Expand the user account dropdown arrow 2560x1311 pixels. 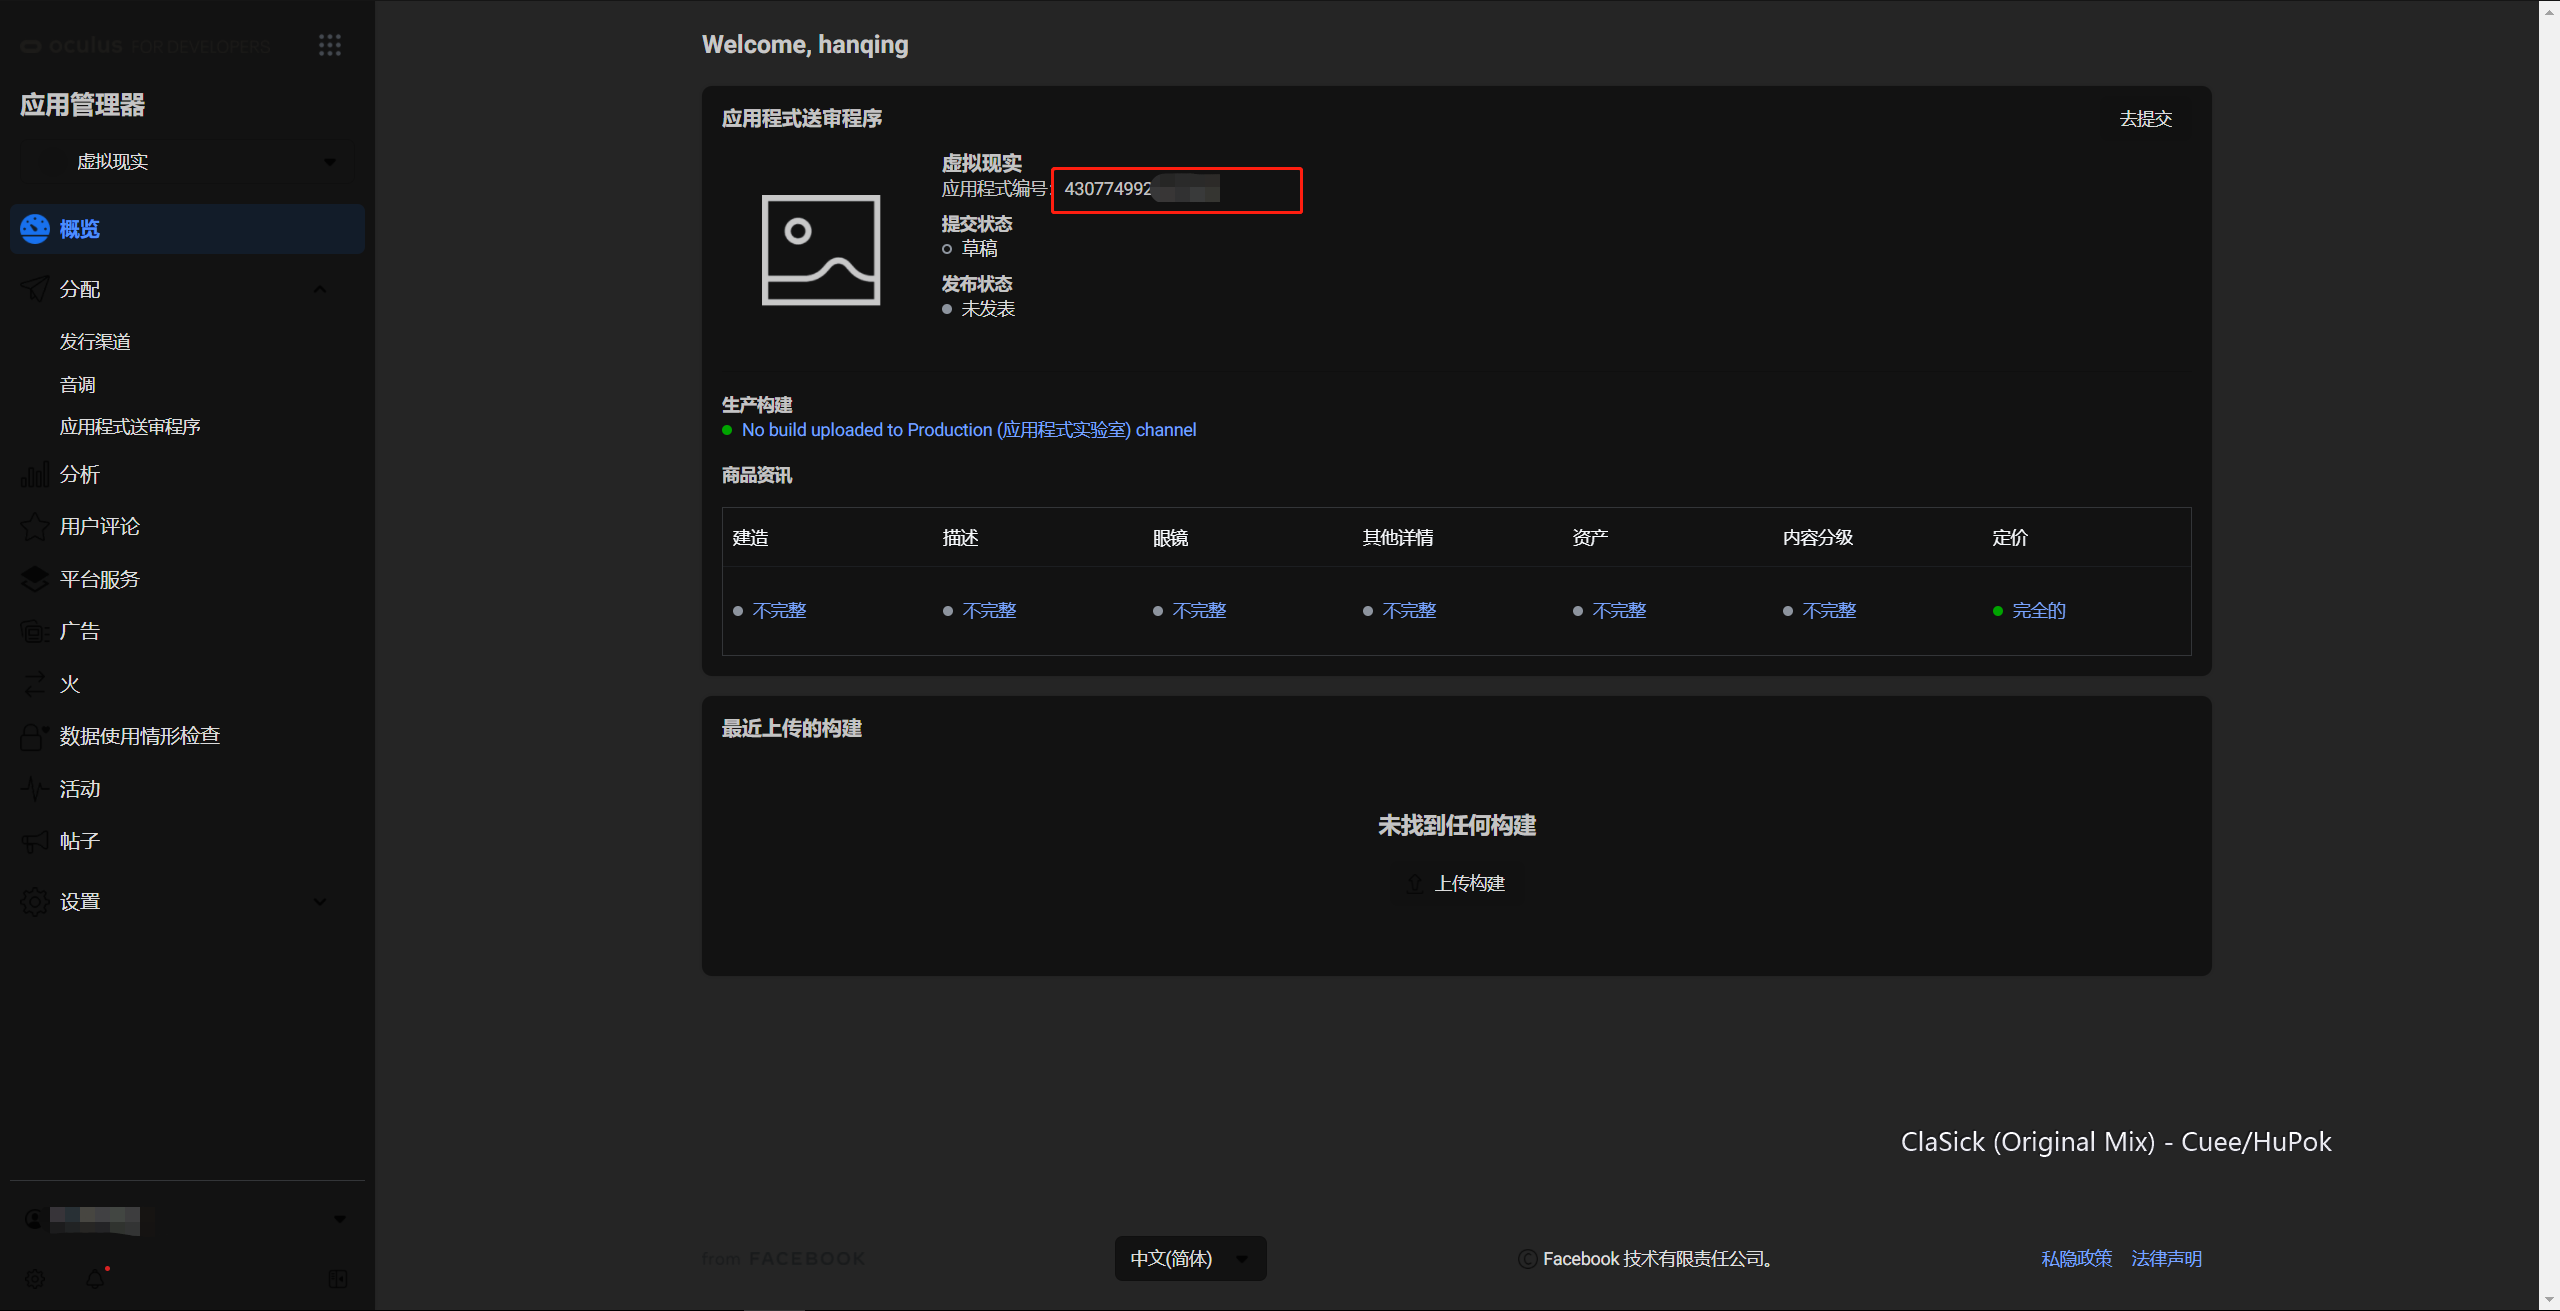click(340, 1219)
